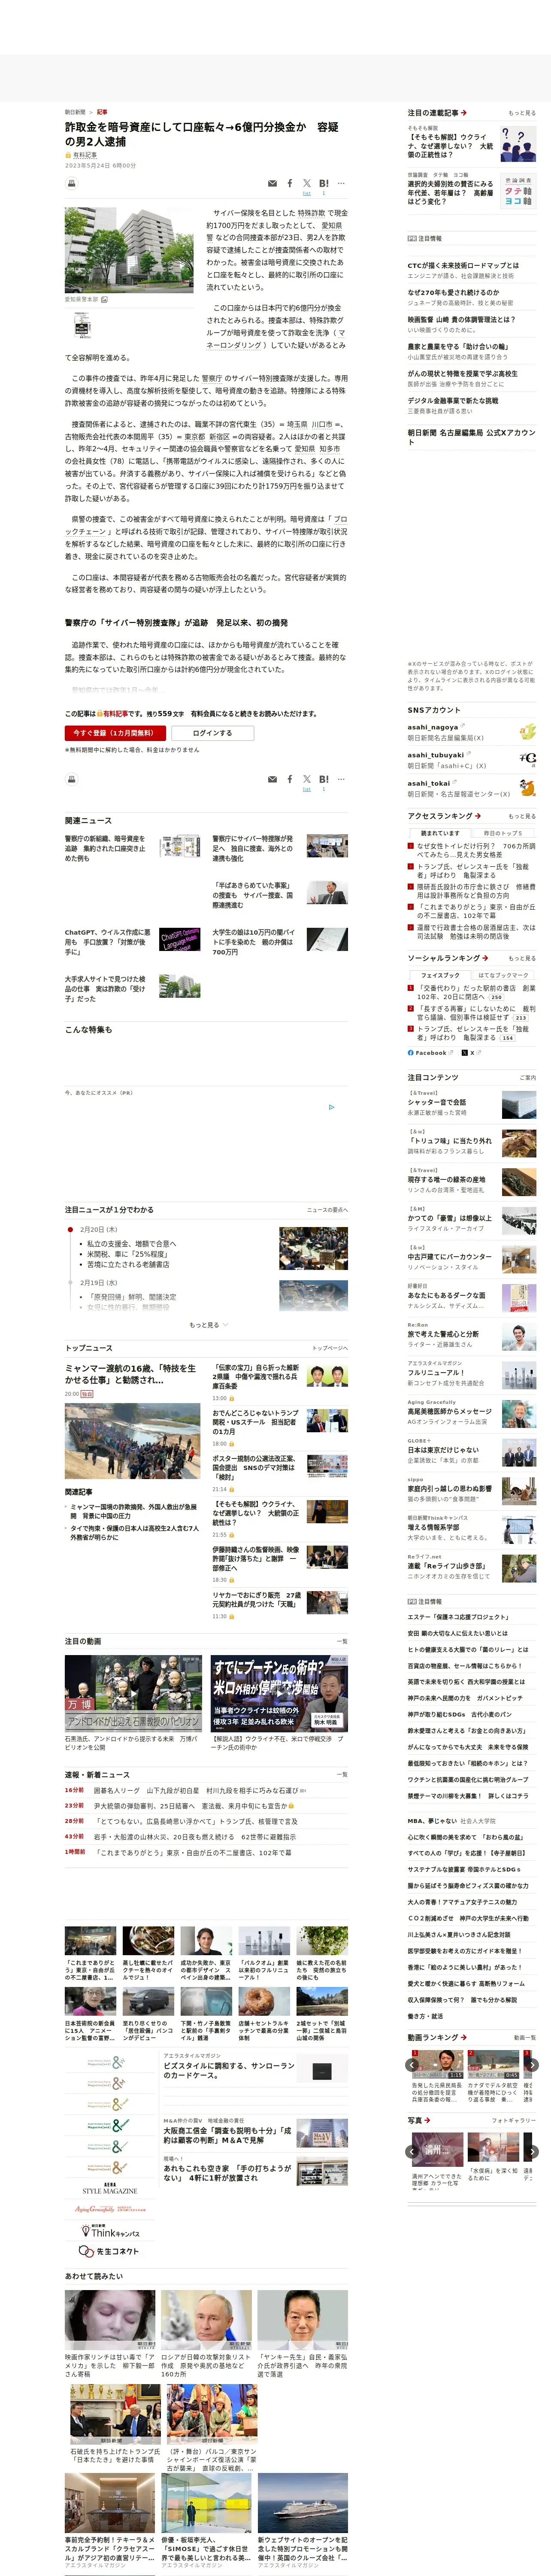
Task: Click もっと見る beside 注目の連載記事
Action: 522,113
